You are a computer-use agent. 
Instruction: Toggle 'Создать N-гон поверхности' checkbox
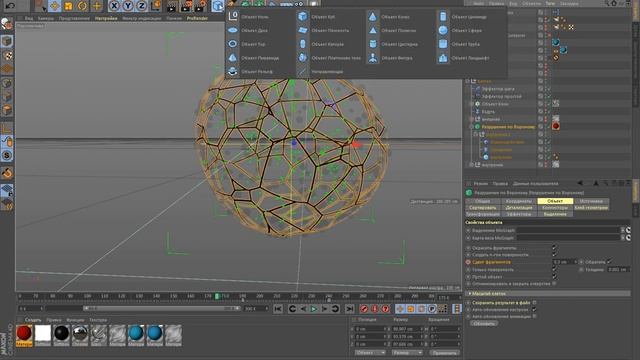point(554,254)
